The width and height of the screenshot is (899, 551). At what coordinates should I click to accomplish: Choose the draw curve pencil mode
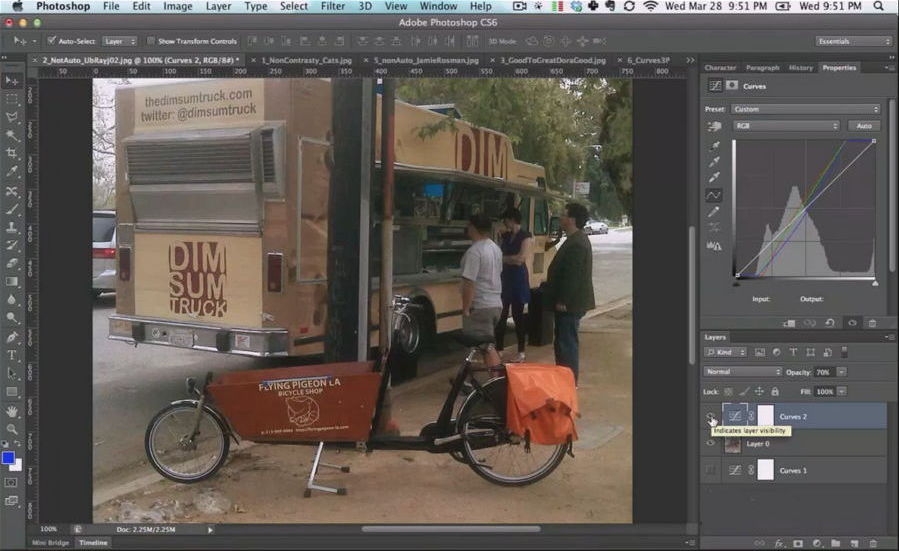click(714, 212)
